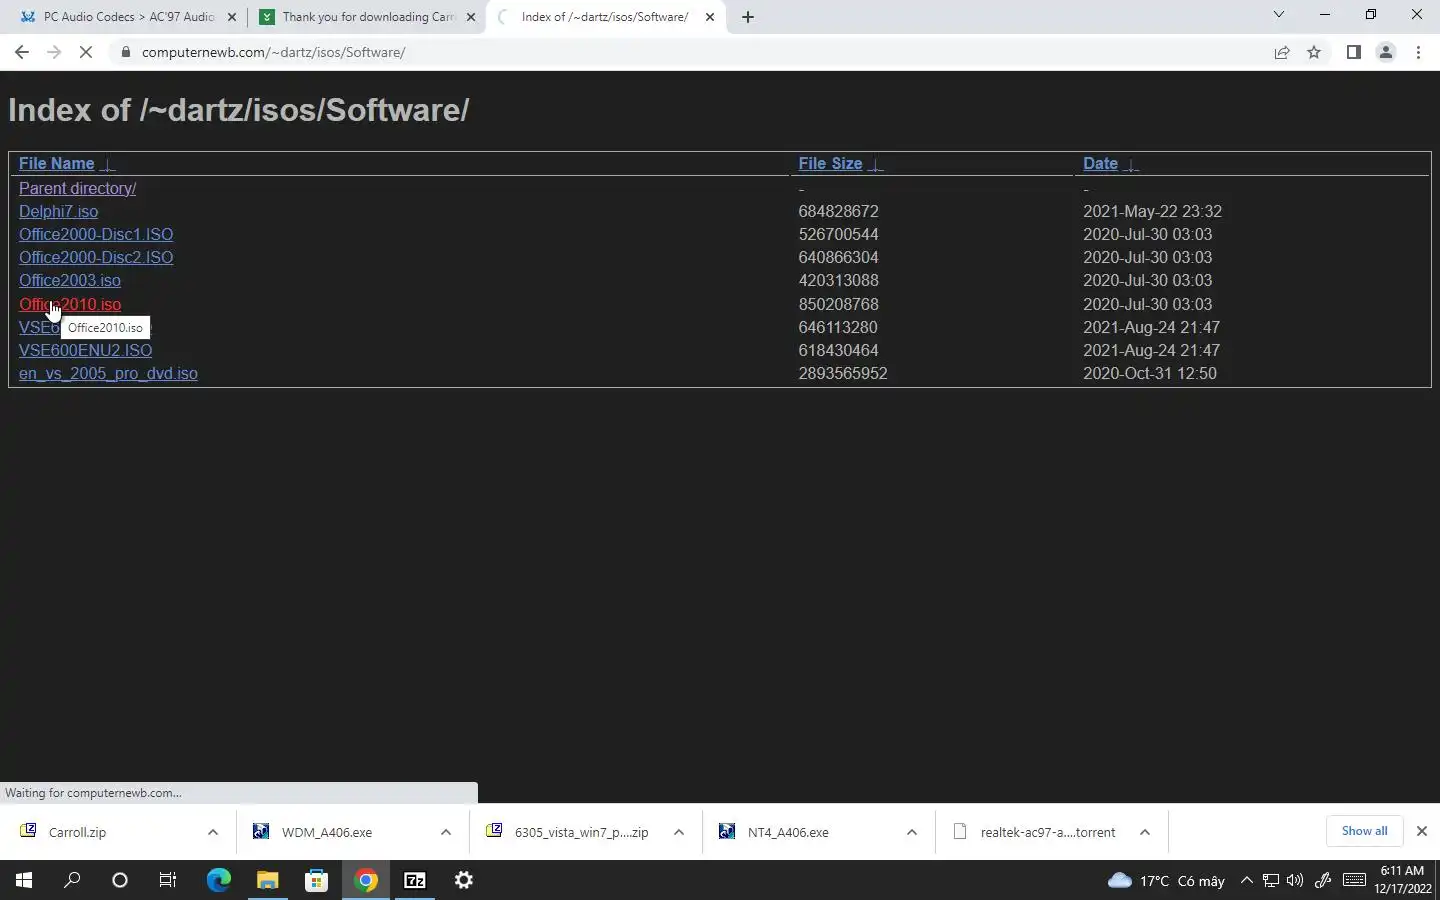Open Task View
The image size is (1440, 900).
tap(168, 880)
